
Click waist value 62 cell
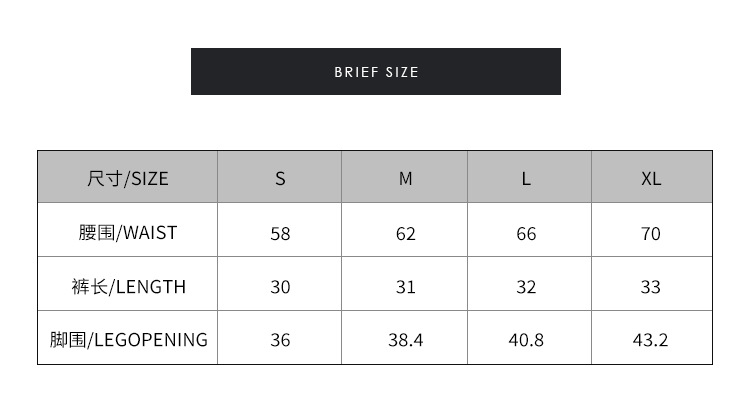[x=405, y=233]
